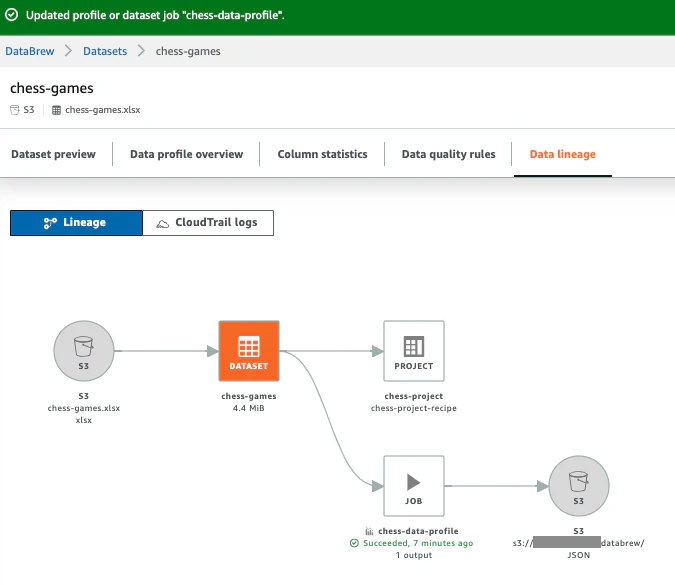The height and width of the screenshot is (585, 675).
Task: Open the Data profile overview tab
Action: 186,154
